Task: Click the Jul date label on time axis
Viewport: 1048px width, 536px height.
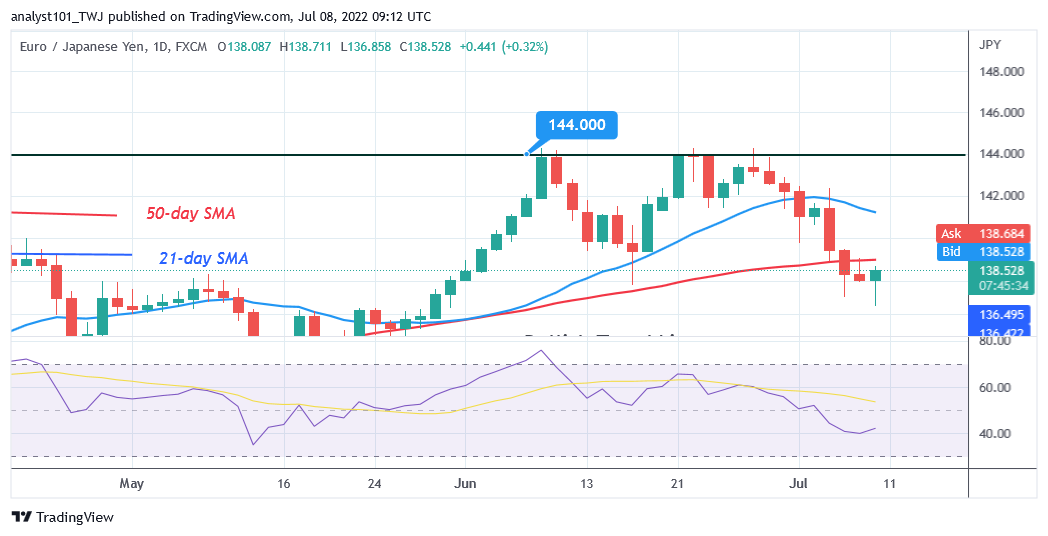Action: (x=799, y=483)
